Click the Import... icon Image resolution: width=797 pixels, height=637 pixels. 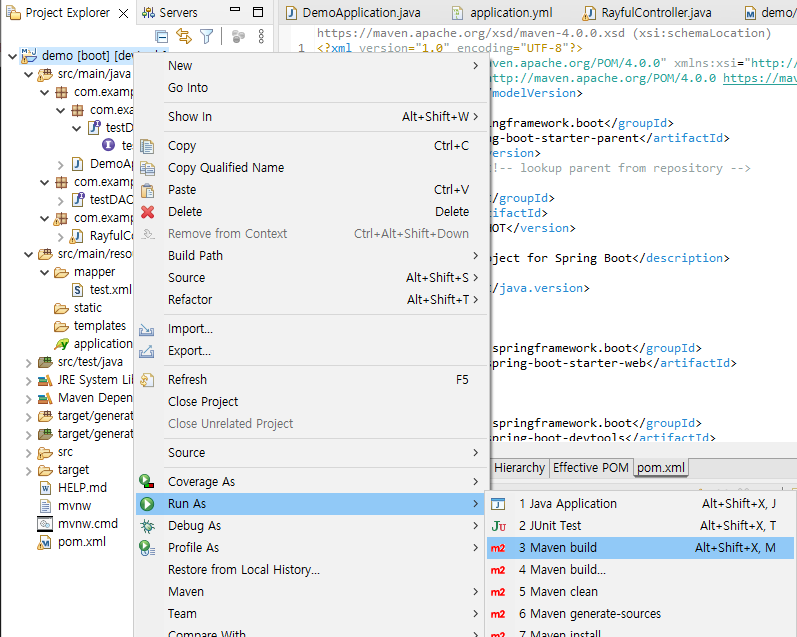tap(147, 329)
